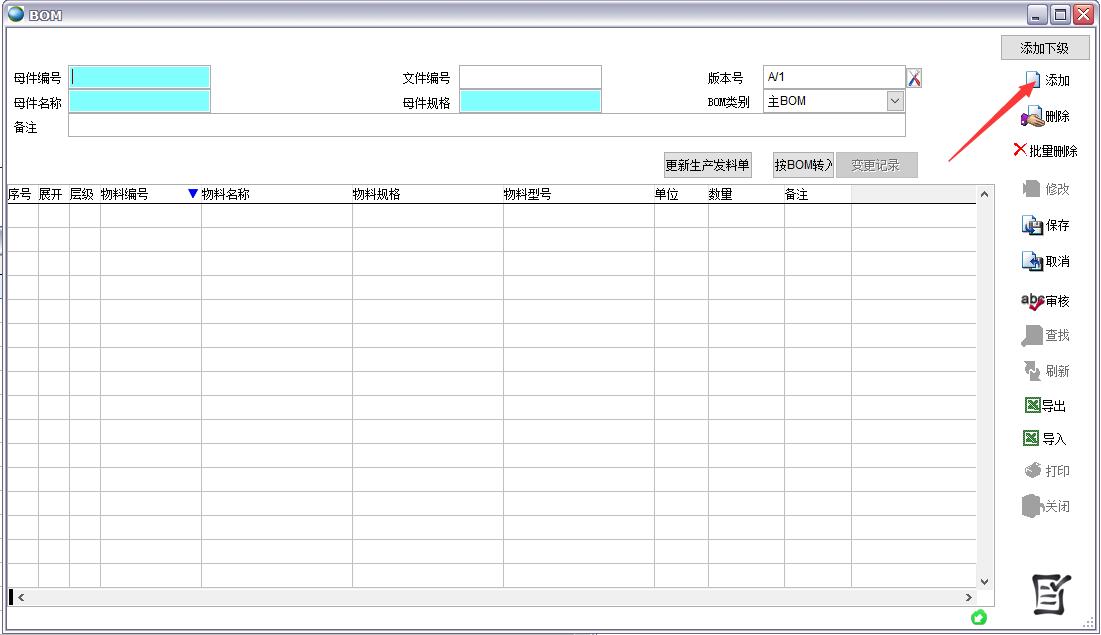1101x635 pixels.
Task: Click into the 备注 text field
Action: point(486,126)
